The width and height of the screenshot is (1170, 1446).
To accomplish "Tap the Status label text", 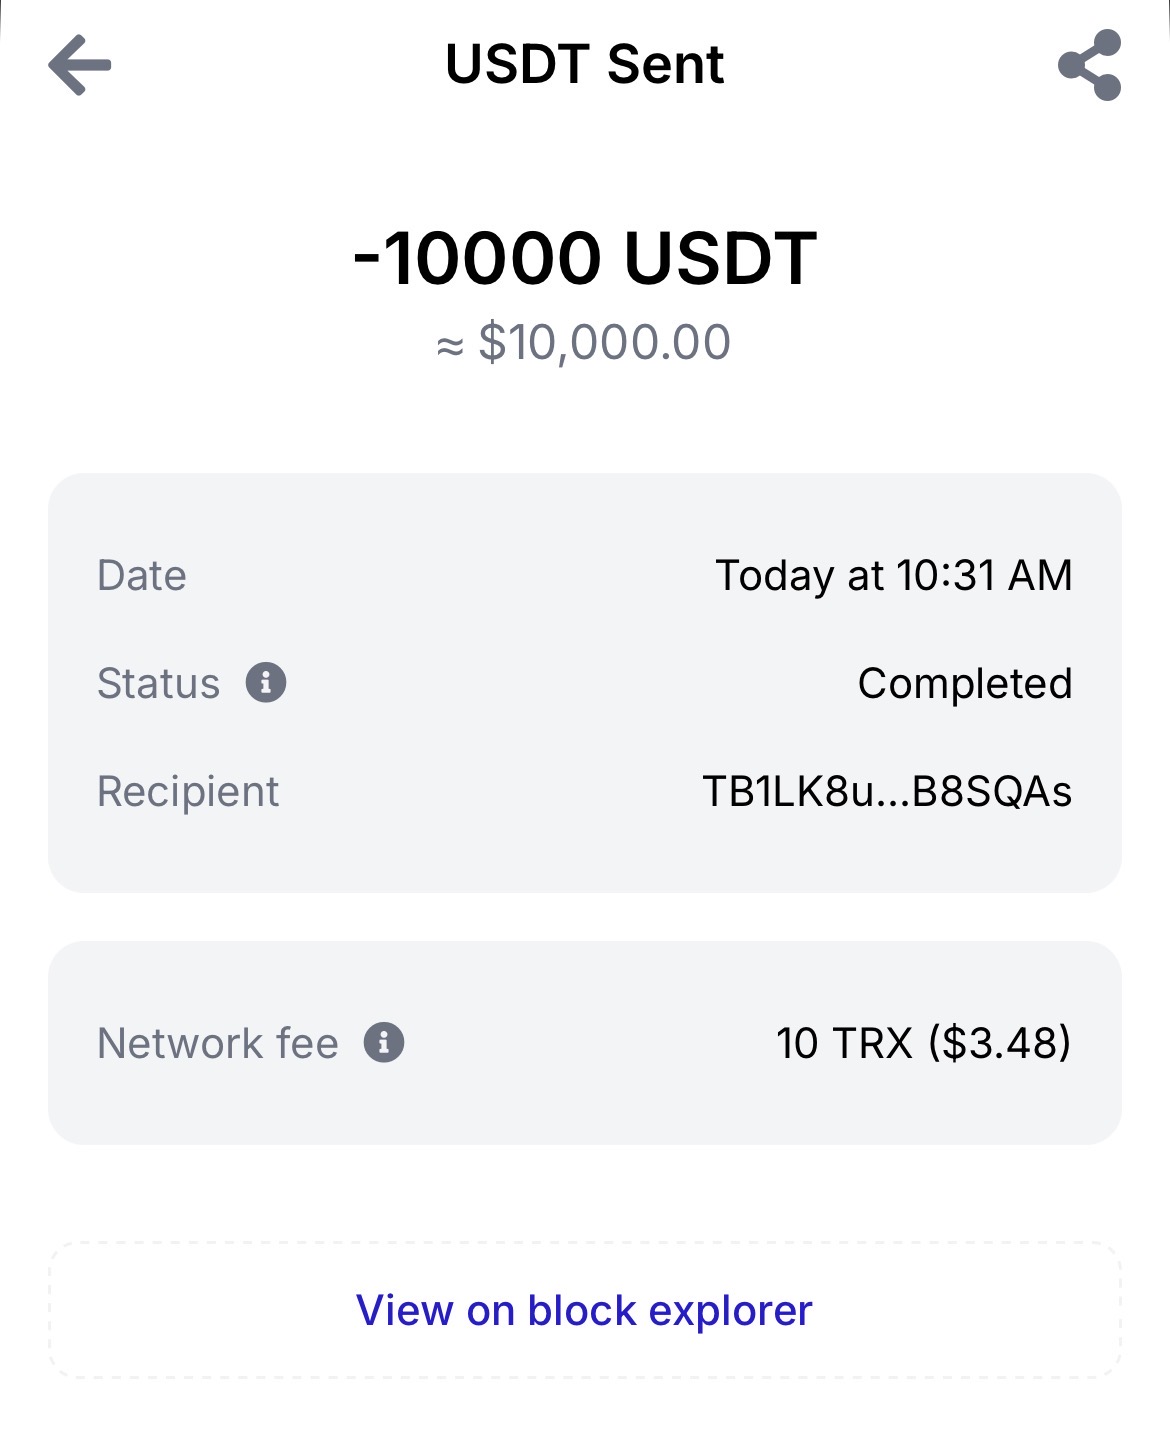I will [x=158, y=684].
